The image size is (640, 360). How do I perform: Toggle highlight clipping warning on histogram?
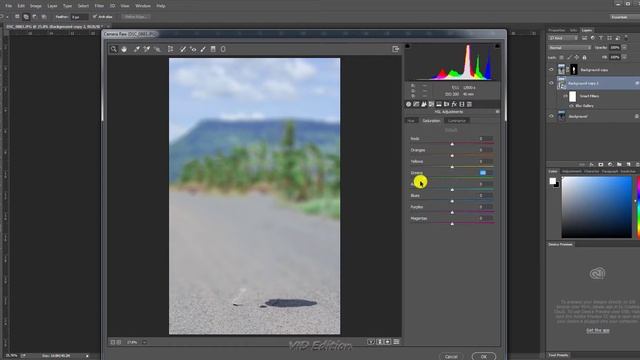(497, 46)
